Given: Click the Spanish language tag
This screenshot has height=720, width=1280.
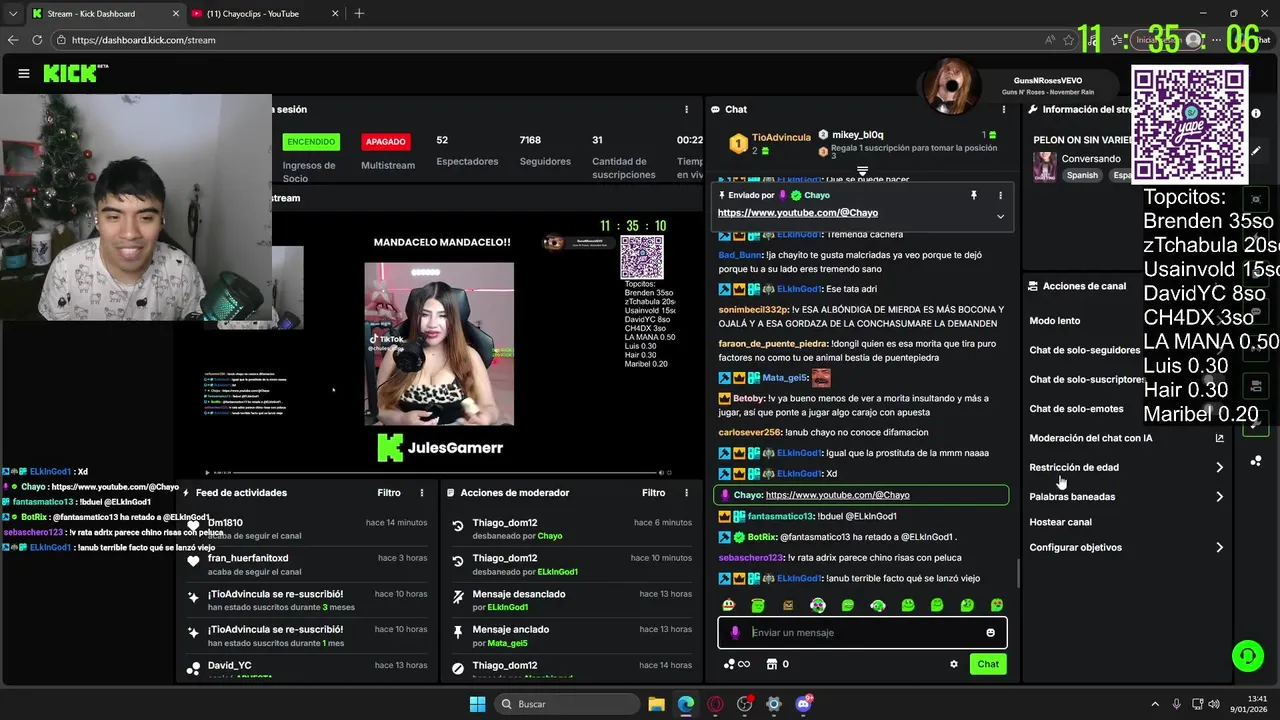Looking at the screenshot, I should pos(1082,175).
